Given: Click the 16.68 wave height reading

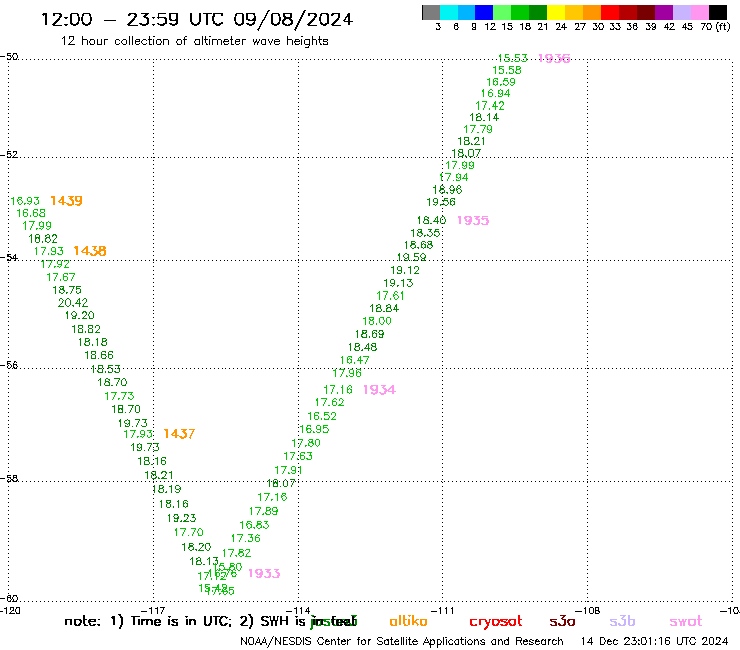Looking at the screenshot, I should coord(31,213).
